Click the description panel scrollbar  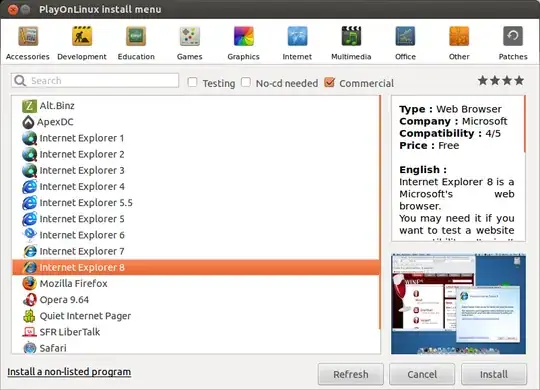[x=525, y=124]
